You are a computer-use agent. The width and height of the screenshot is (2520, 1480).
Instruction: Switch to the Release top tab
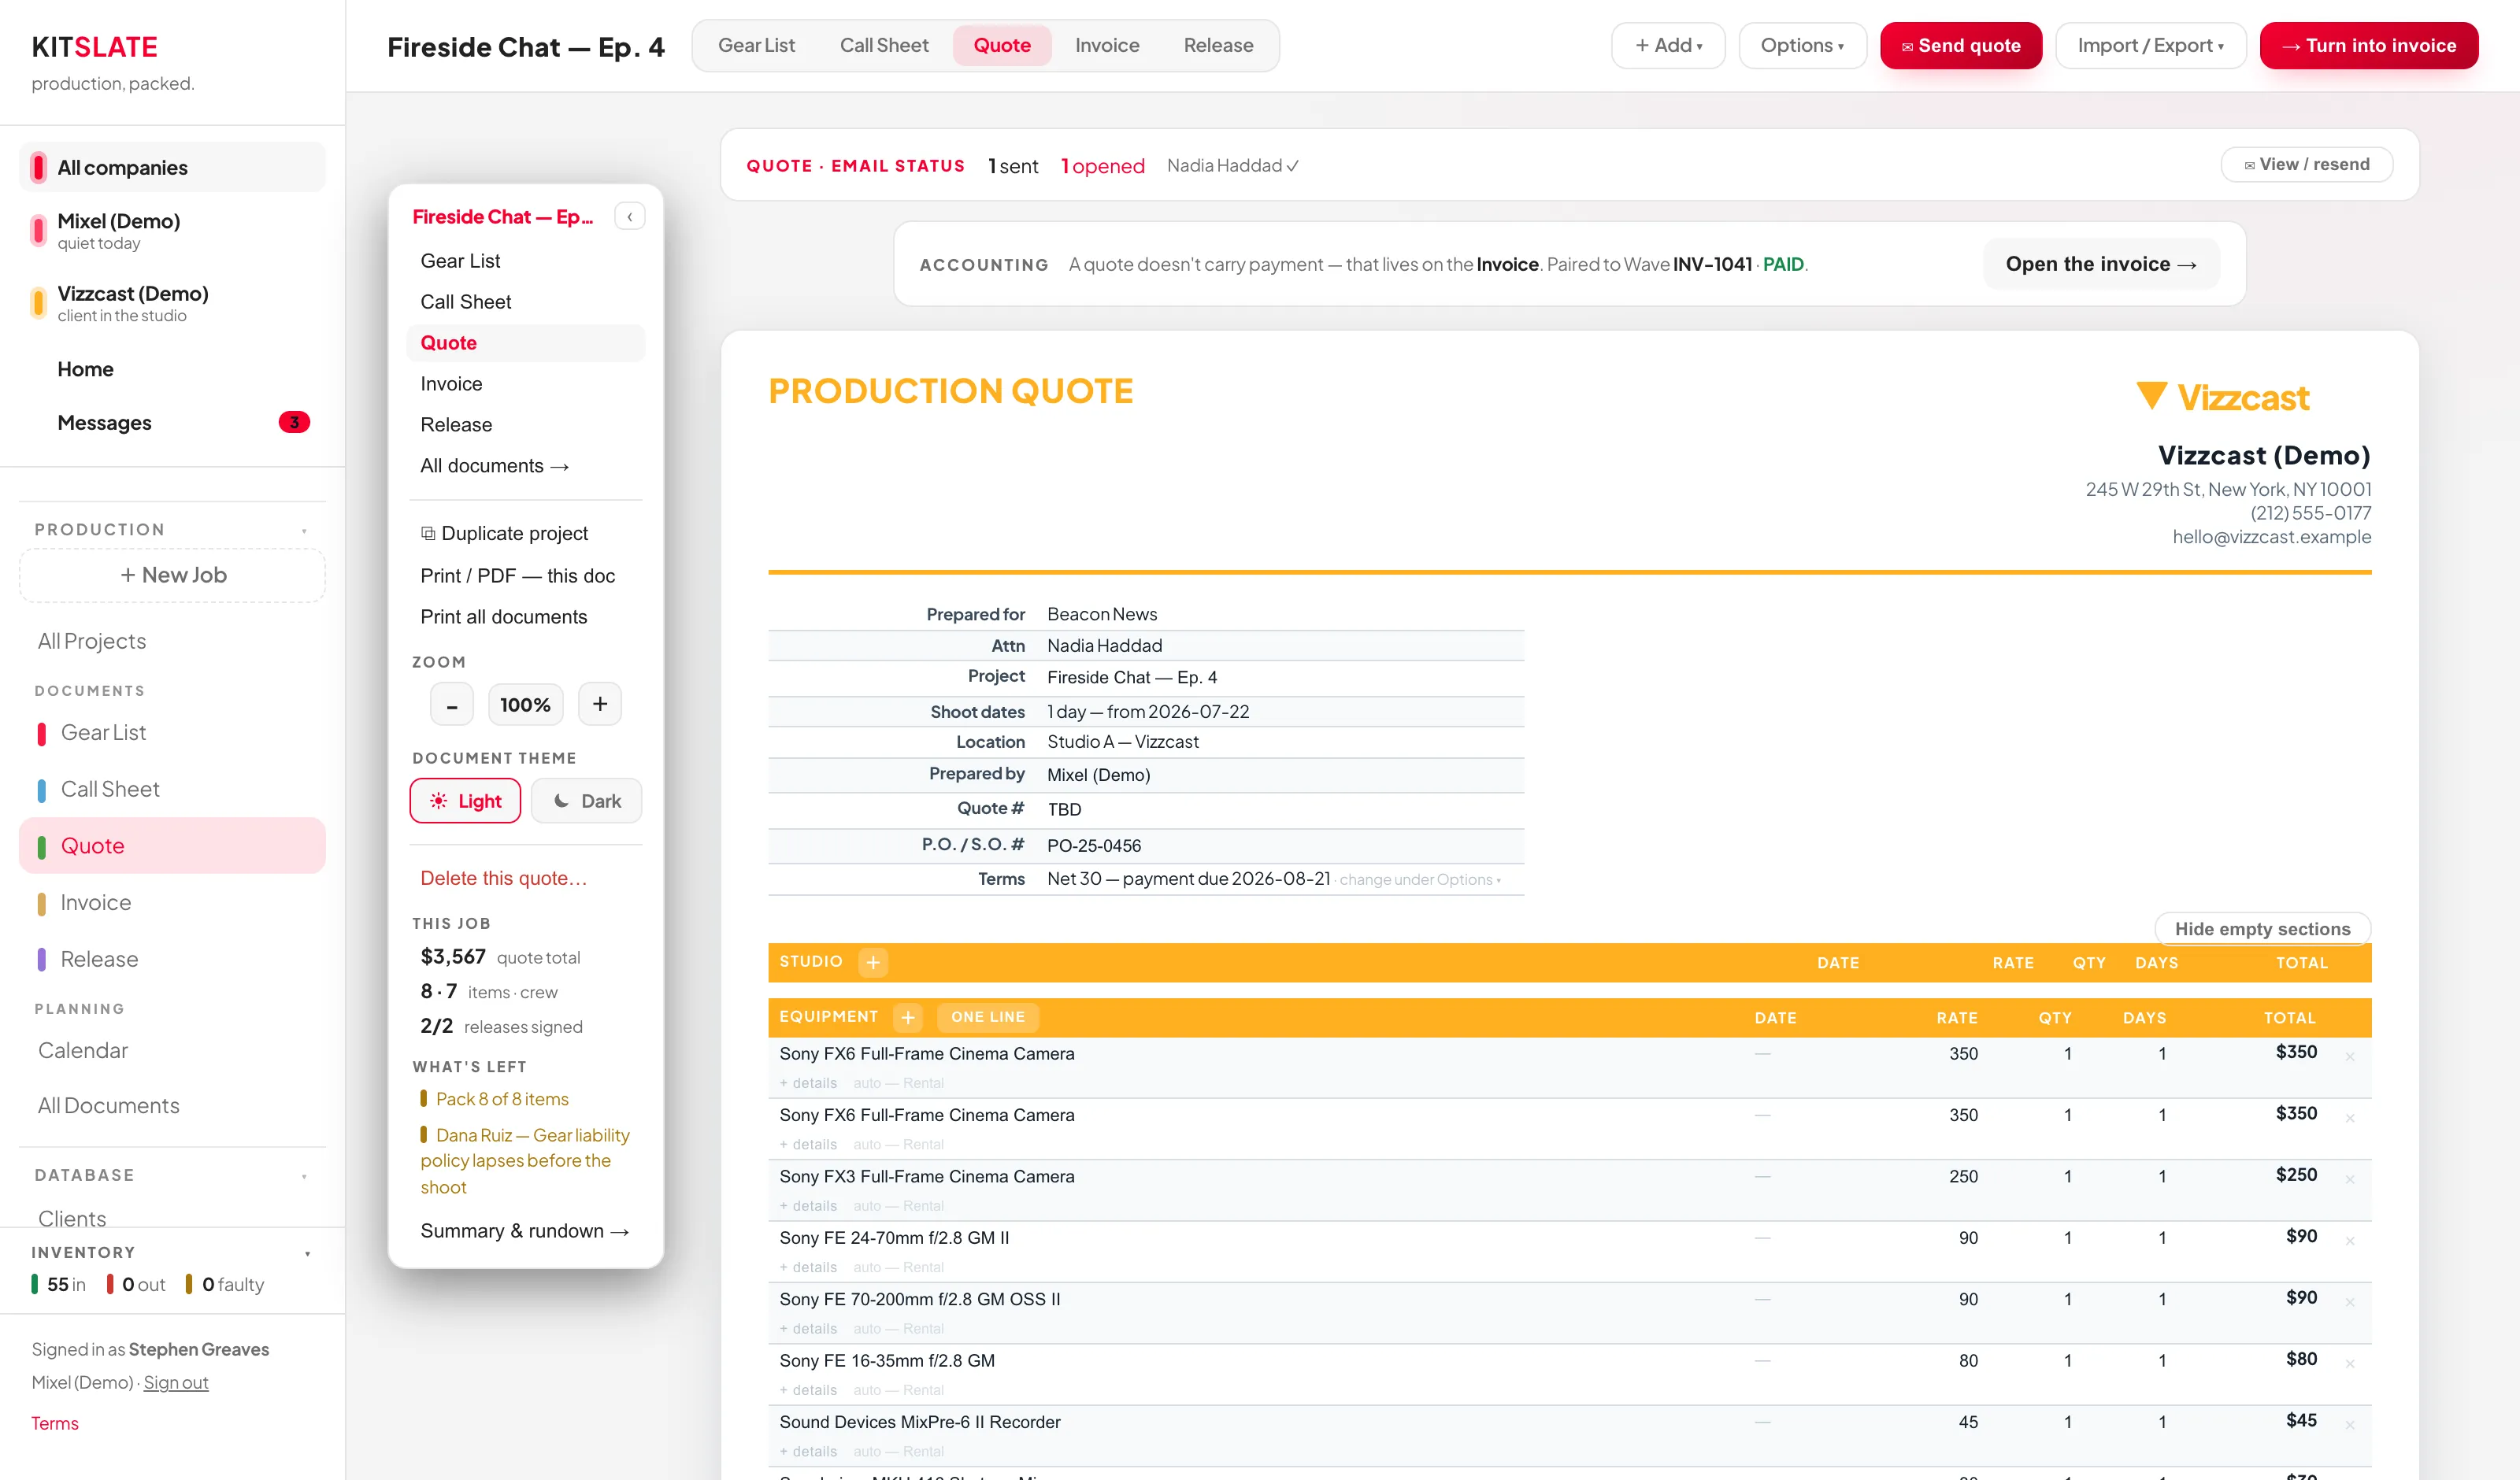coord(1218,45)
